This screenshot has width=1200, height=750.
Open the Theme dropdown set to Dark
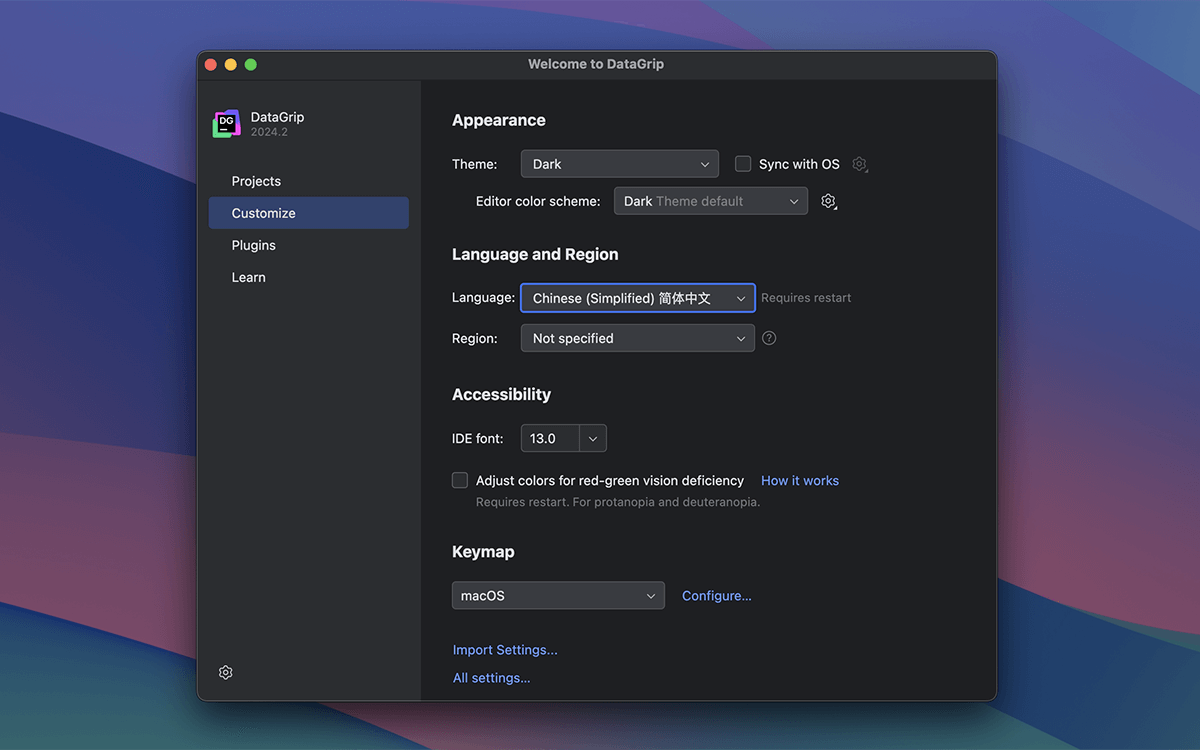click(x=620, y=164)
